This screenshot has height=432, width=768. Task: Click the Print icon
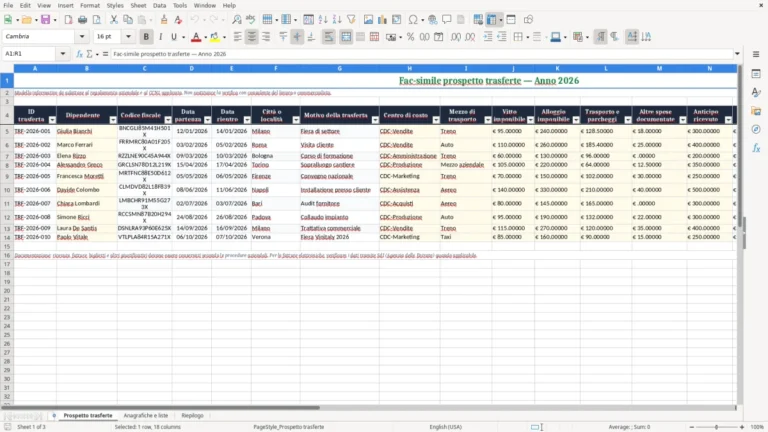[82, 20]
